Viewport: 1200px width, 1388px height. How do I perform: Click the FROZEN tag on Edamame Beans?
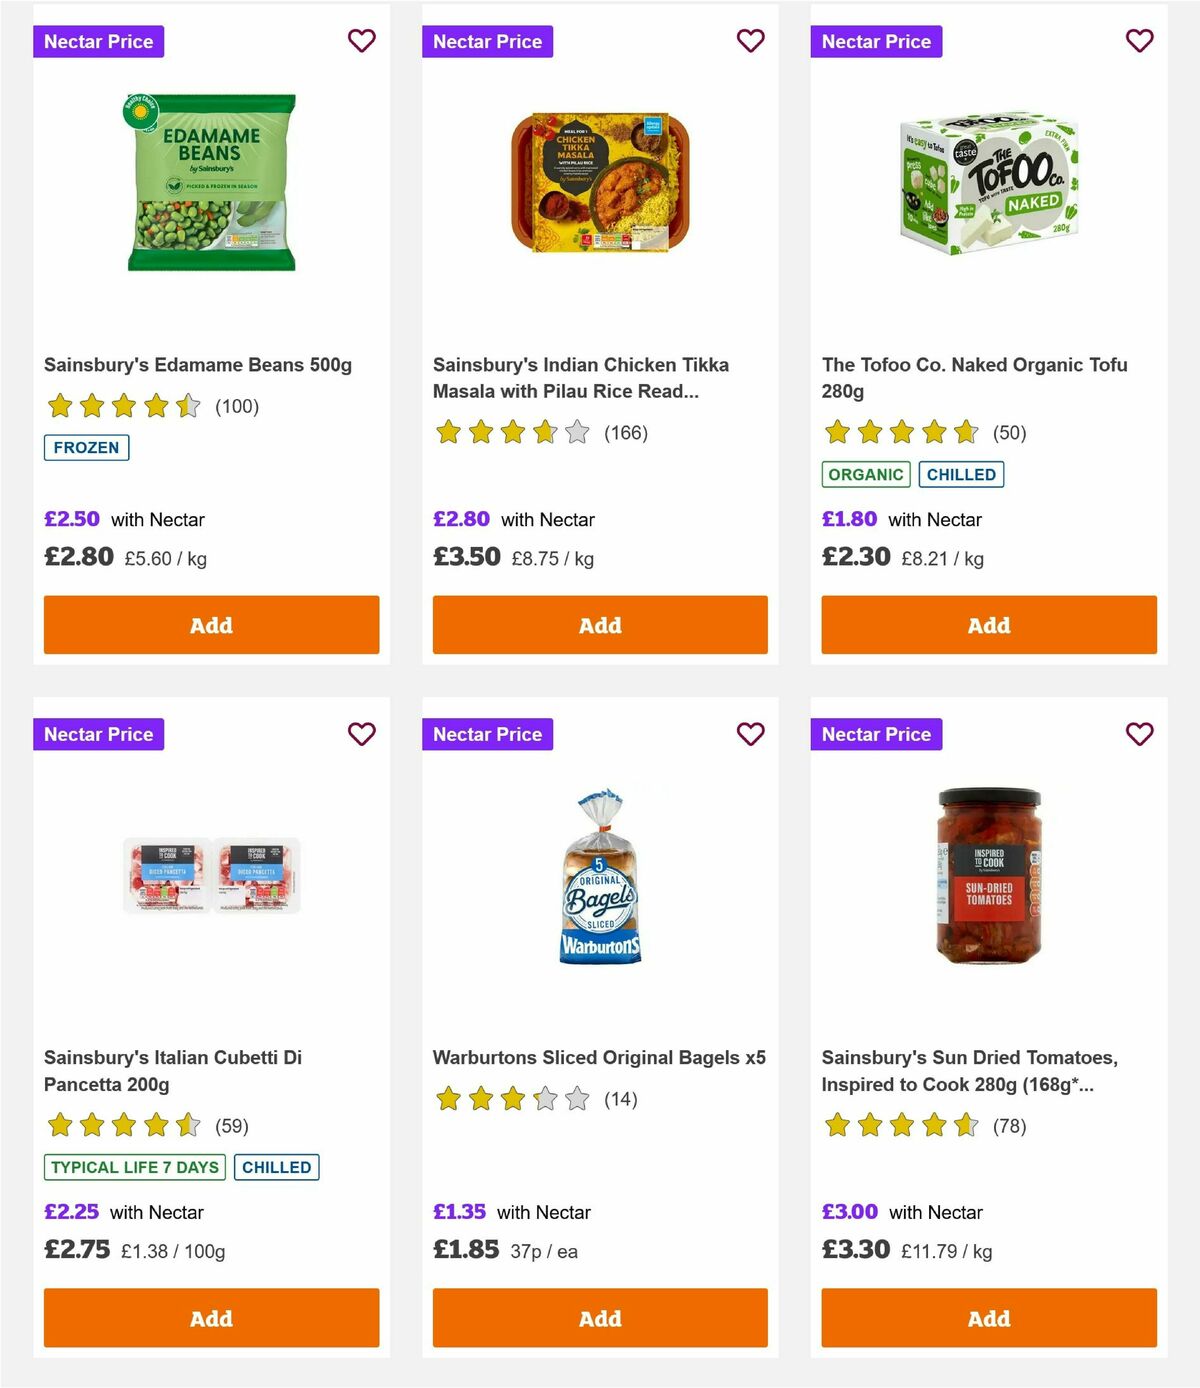[86, 447]
